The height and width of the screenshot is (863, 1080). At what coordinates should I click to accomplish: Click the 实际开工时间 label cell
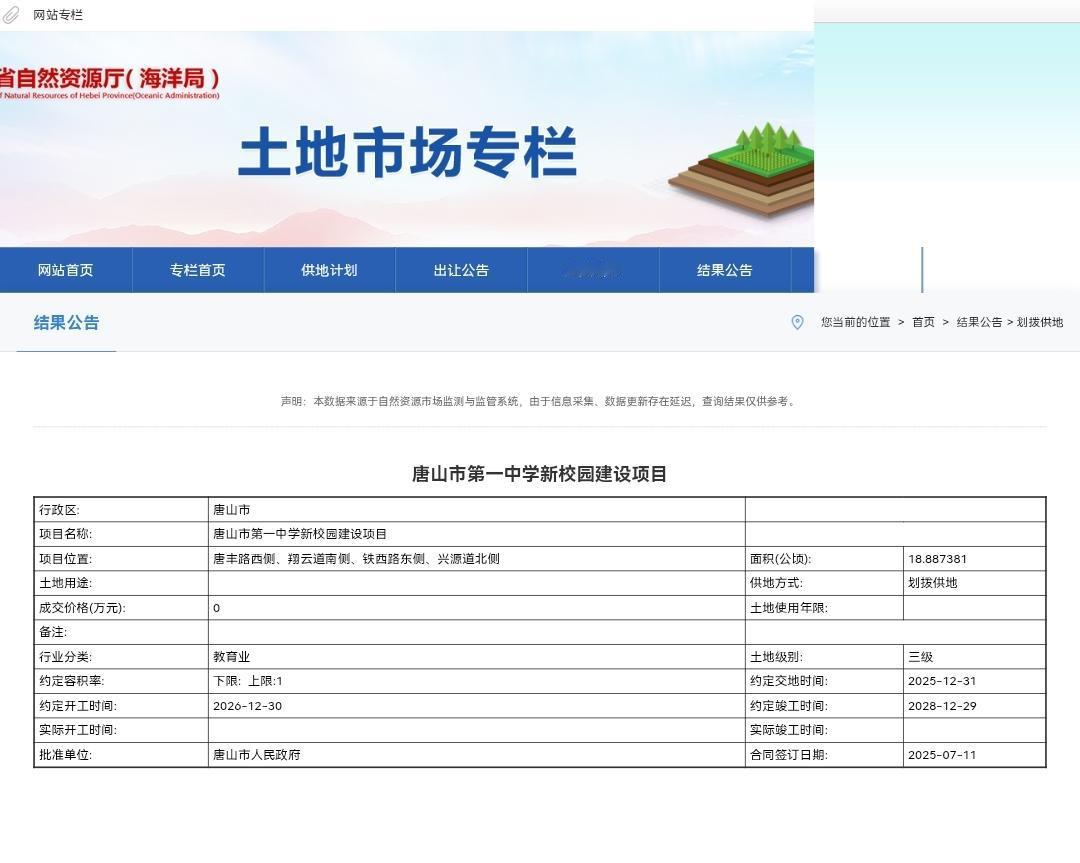pyautogui.click(x=121, y=729)
